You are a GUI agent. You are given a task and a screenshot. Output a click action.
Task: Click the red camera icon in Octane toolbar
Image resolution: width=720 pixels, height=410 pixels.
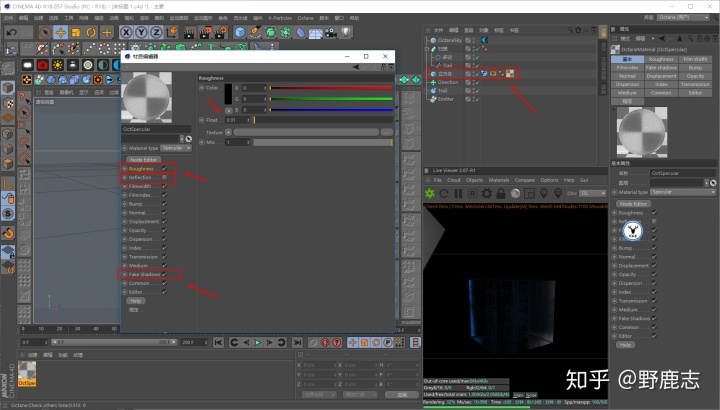(x=43, y=65)
